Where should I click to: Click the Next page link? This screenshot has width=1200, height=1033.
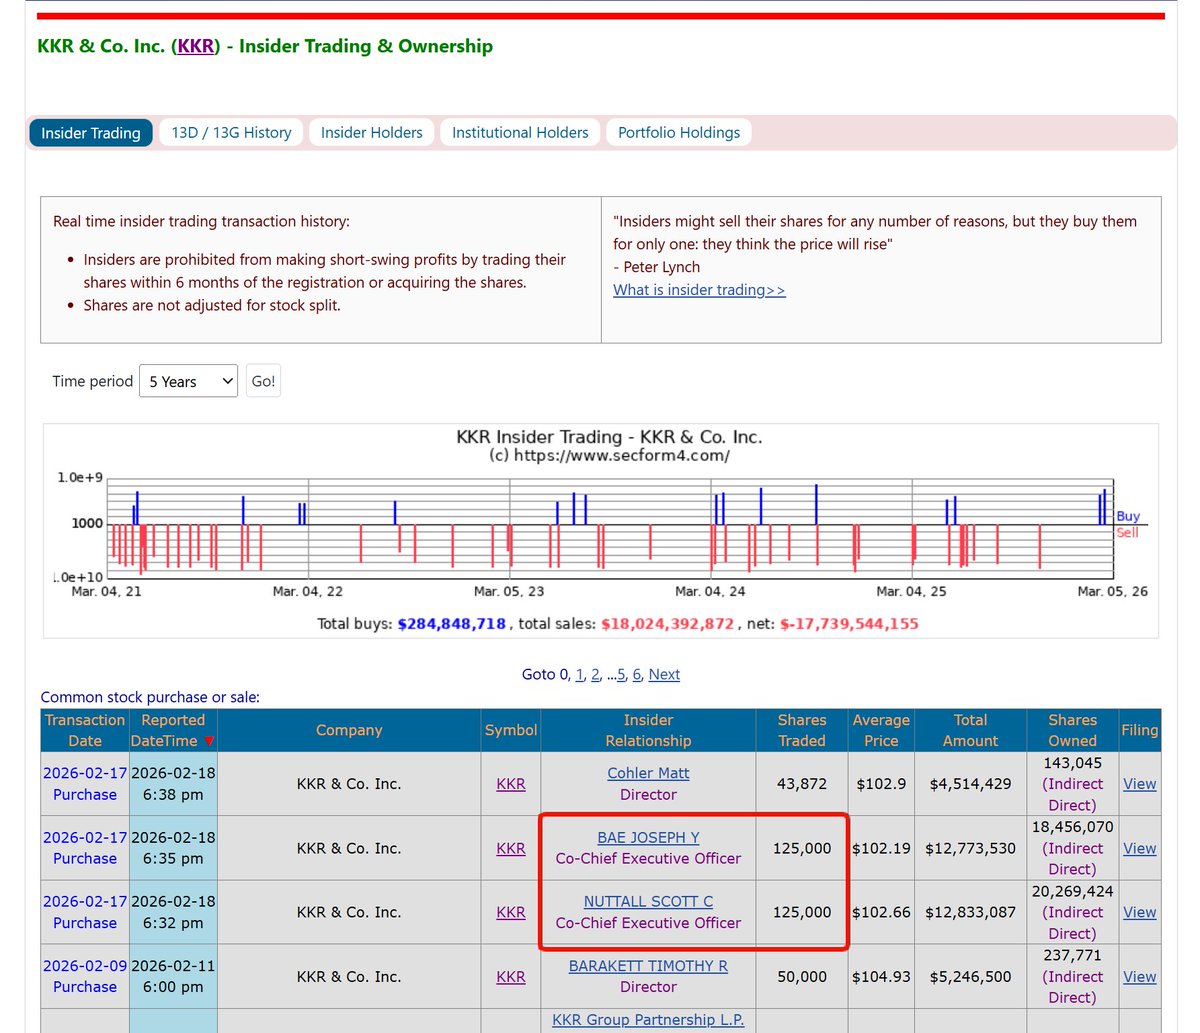664,674
